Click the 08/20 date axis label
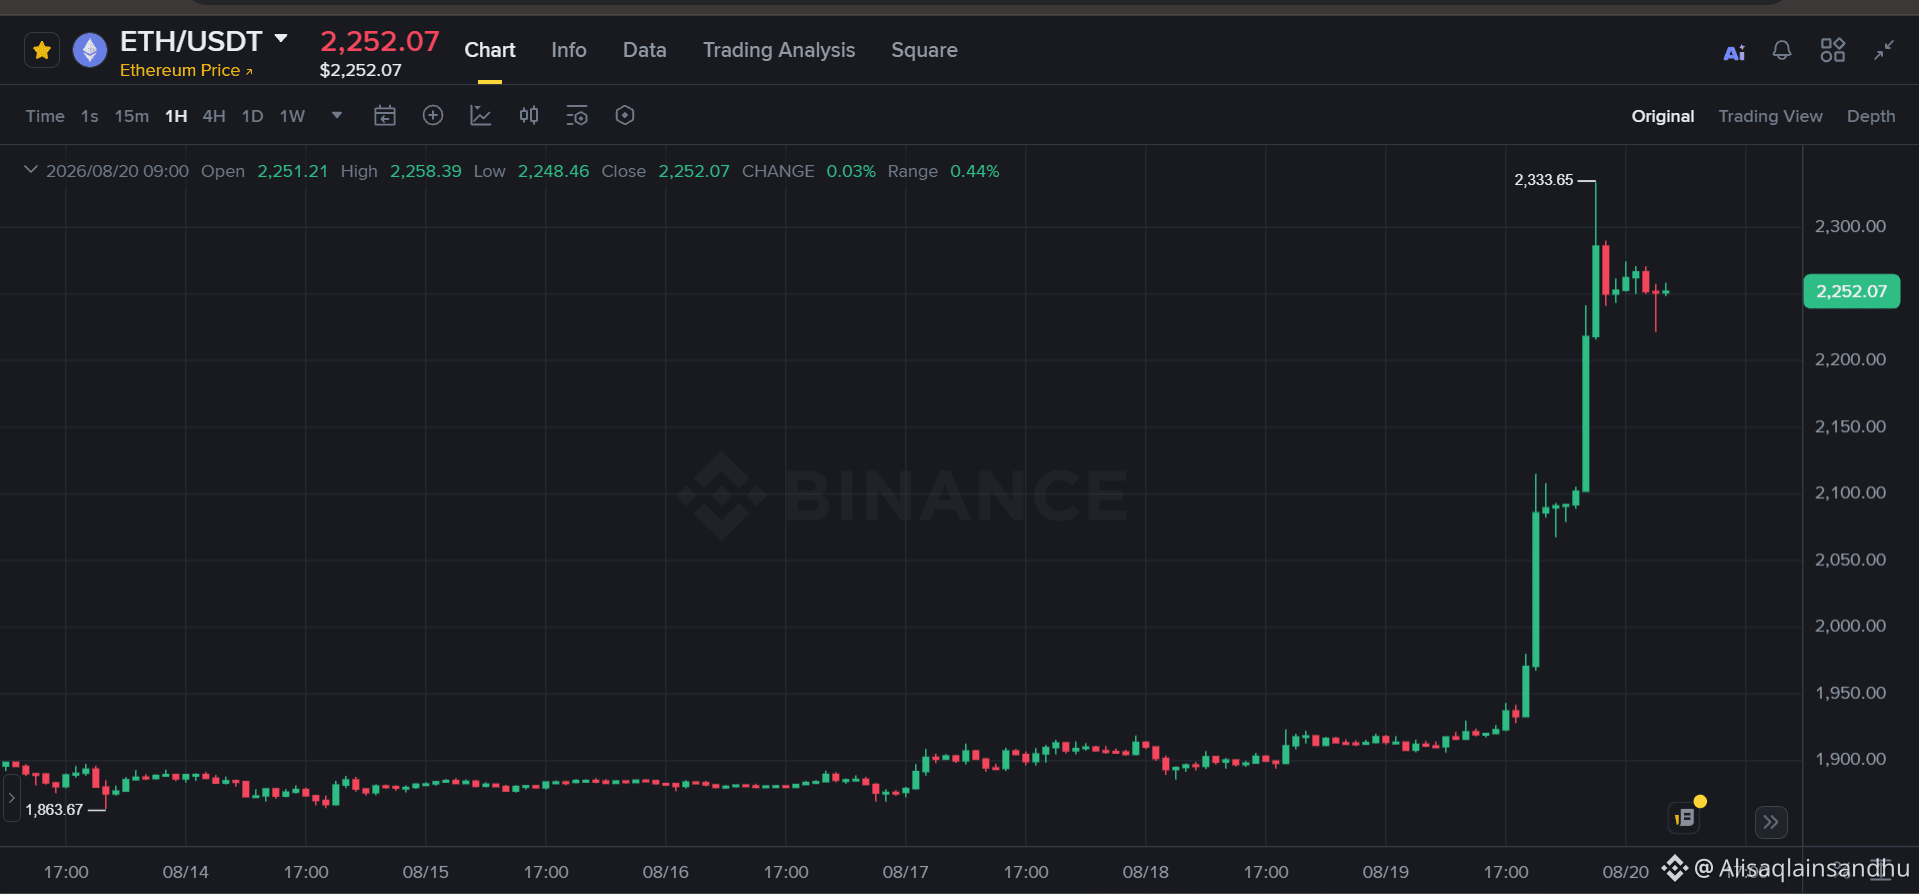The width and height of the screenshot is (1919, 894). [1625, 872]
